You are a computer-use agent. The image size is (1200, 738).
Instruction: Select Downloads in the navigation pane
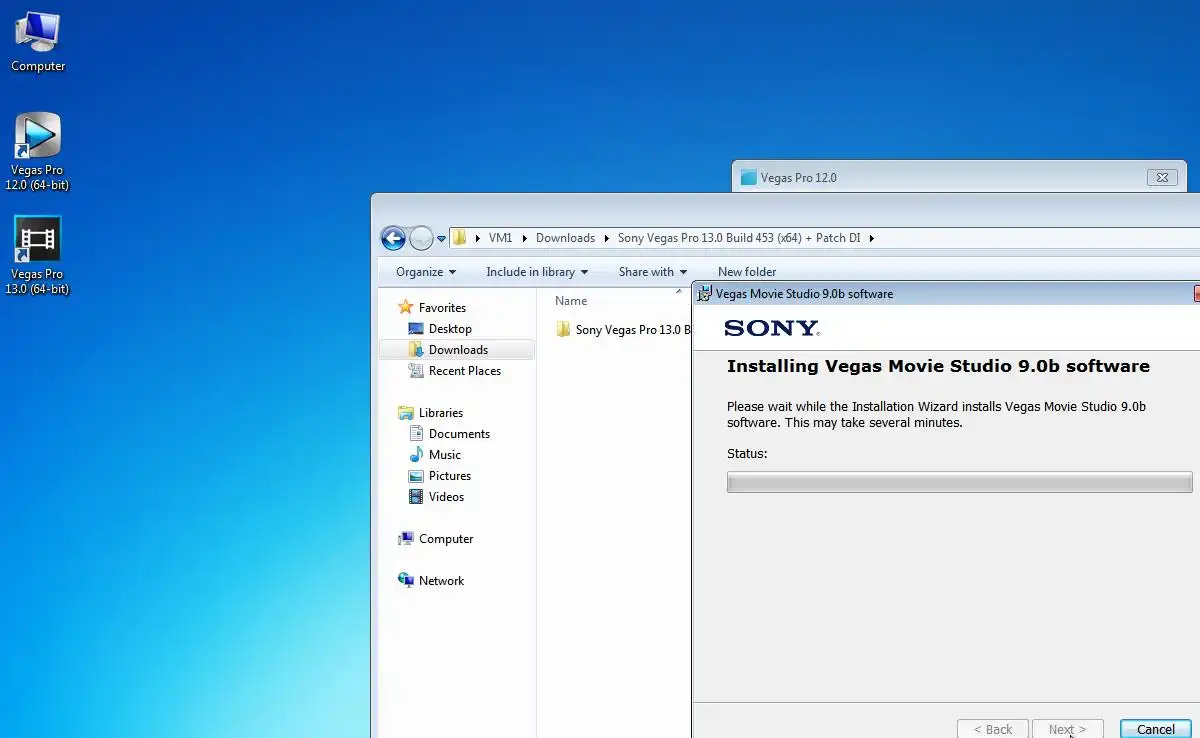click(x=457, y=350)
